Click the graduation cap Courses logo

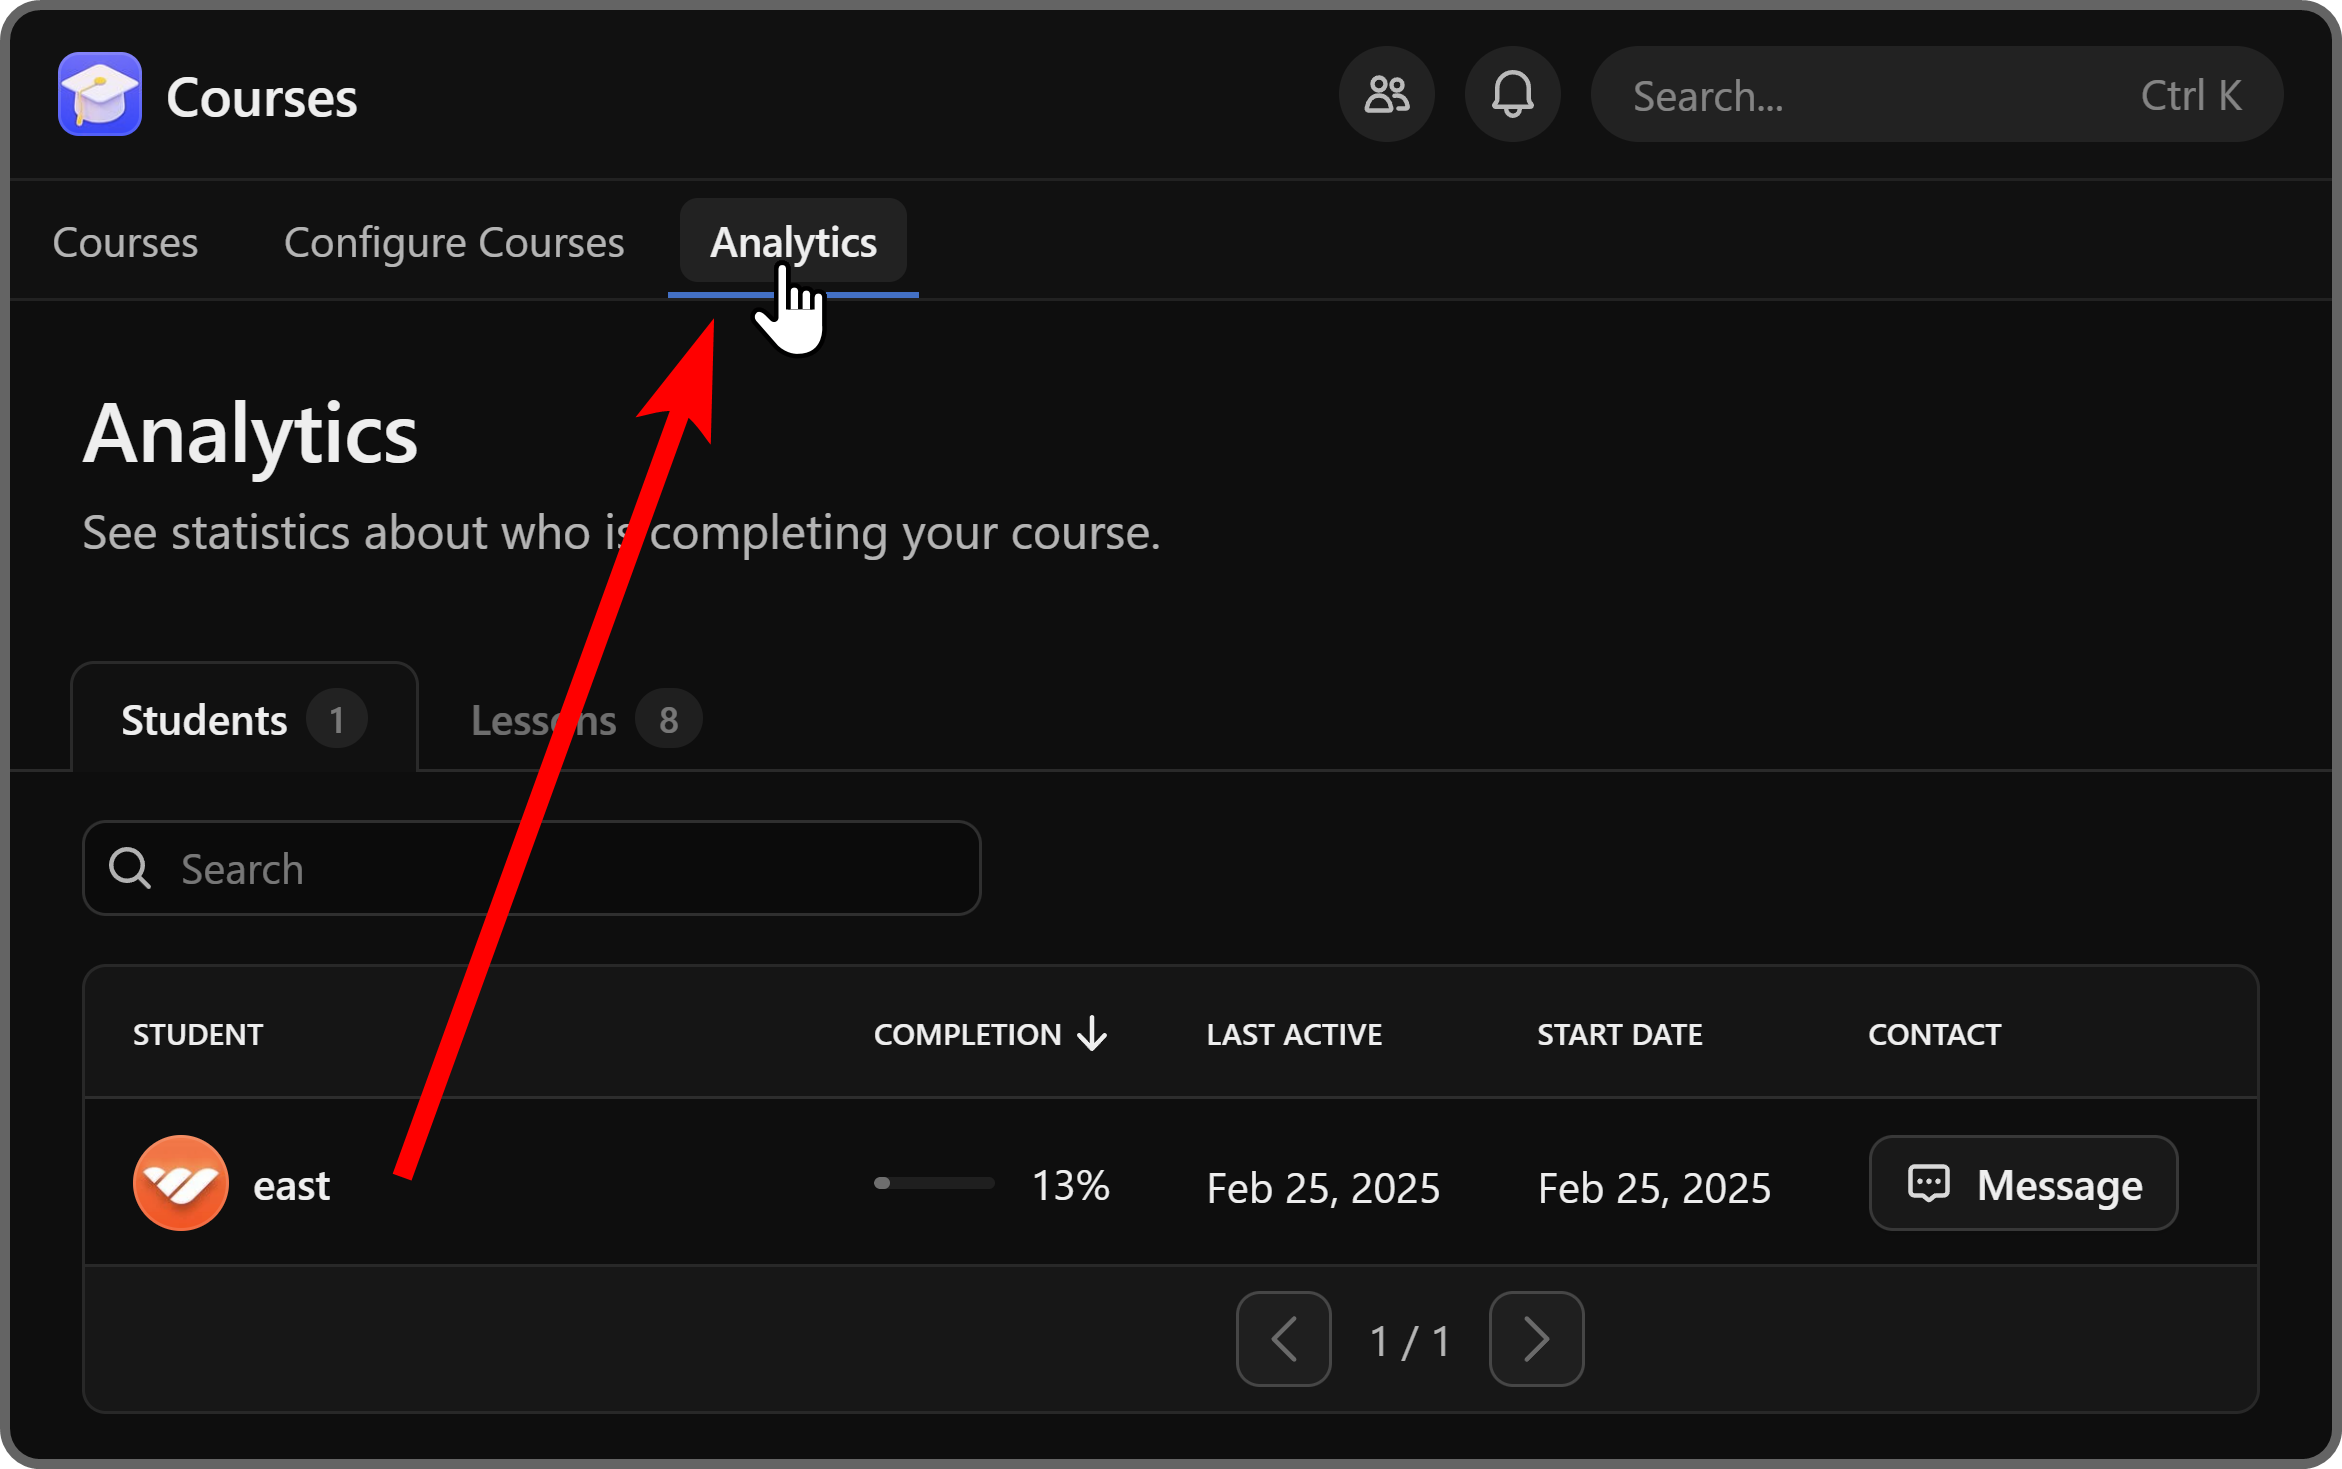coord(98,94)
